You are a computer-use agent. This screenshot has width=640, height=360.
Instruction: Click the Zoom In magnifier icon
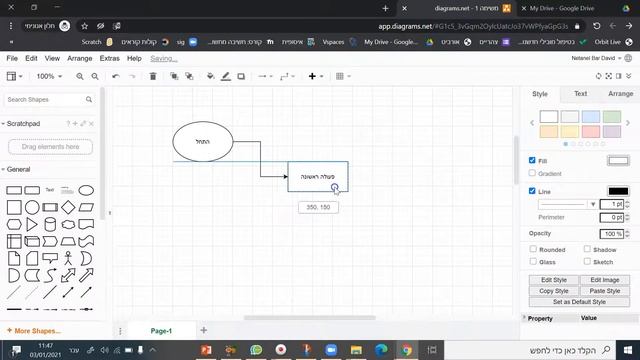click(80, 76)
